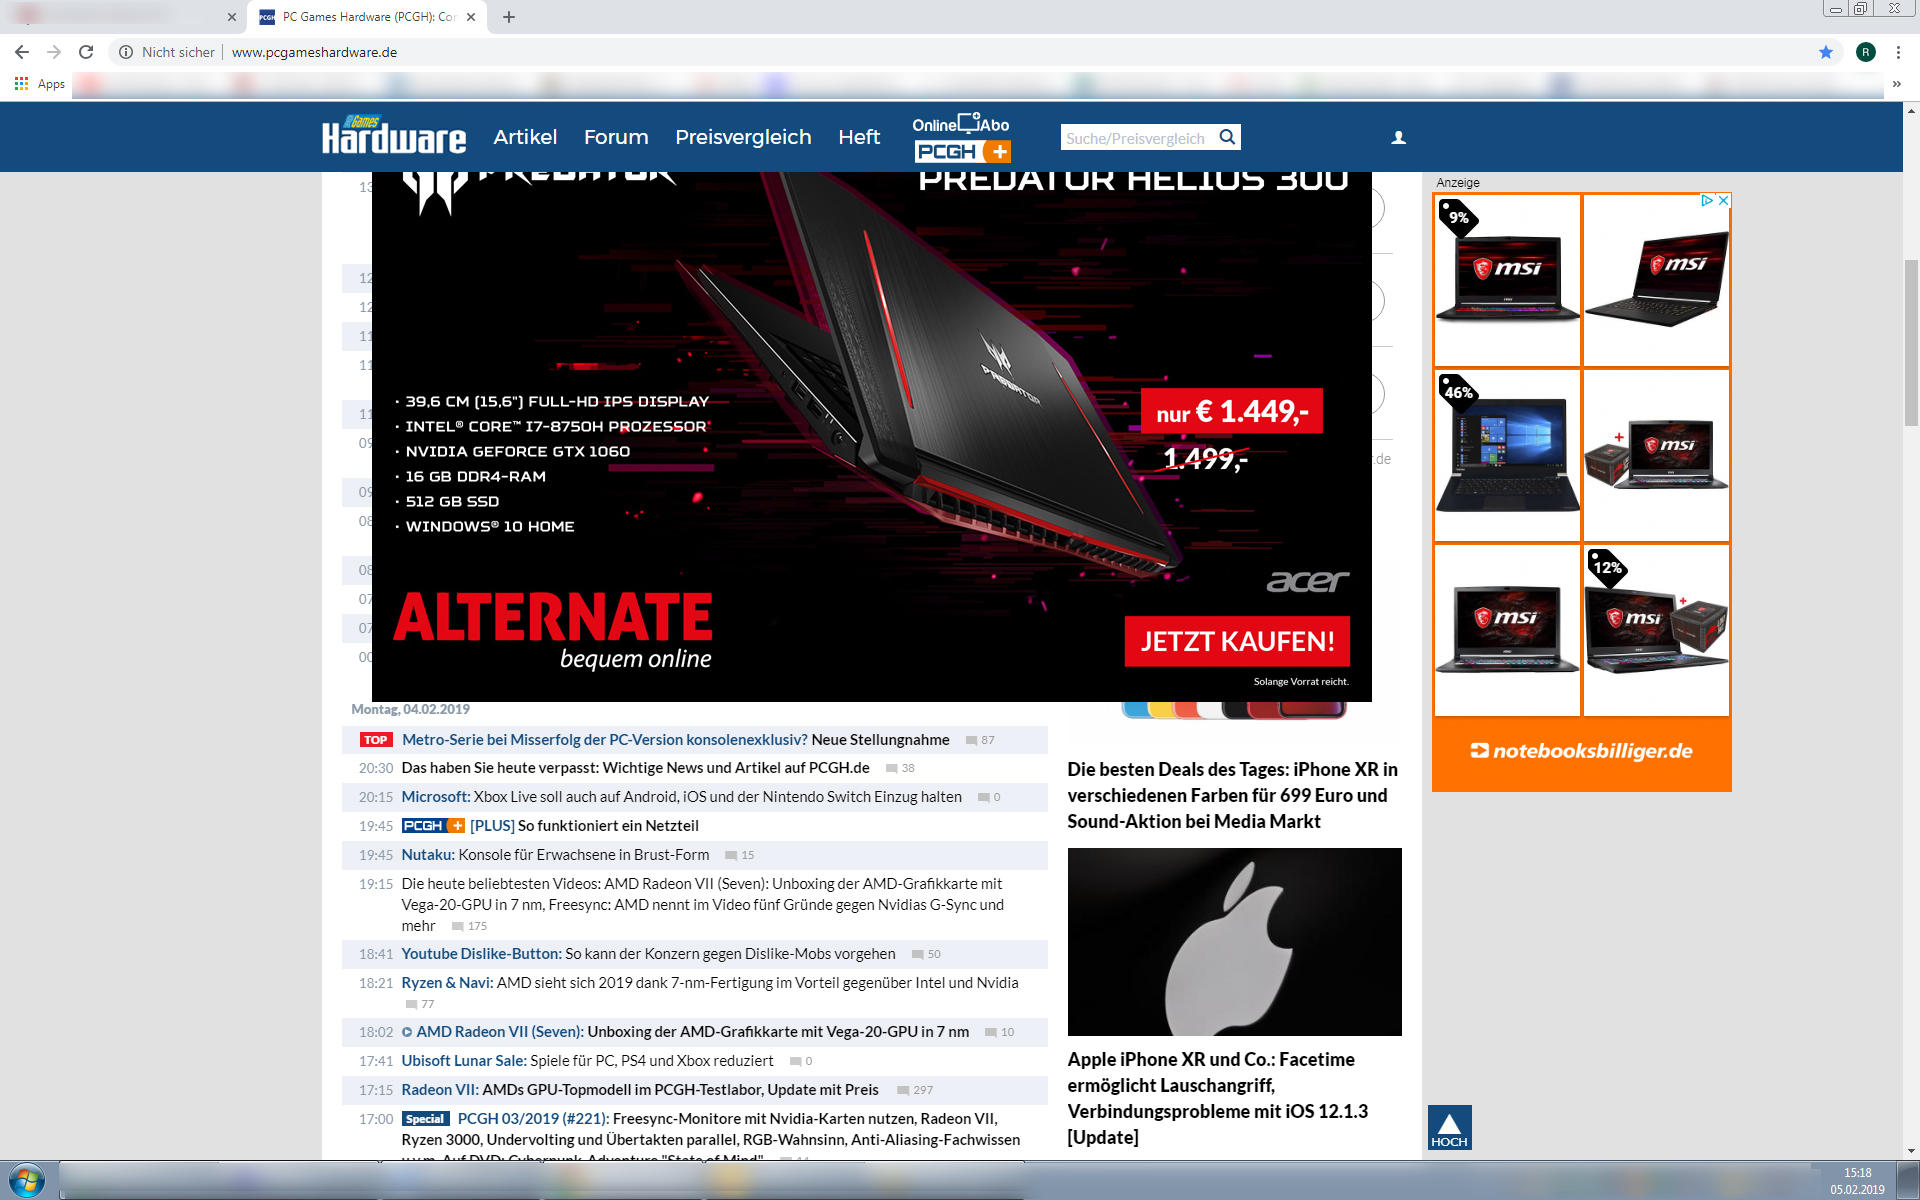
Task: Open comments count 297 on Radeon VII article
Action: tap(915, 1090)
